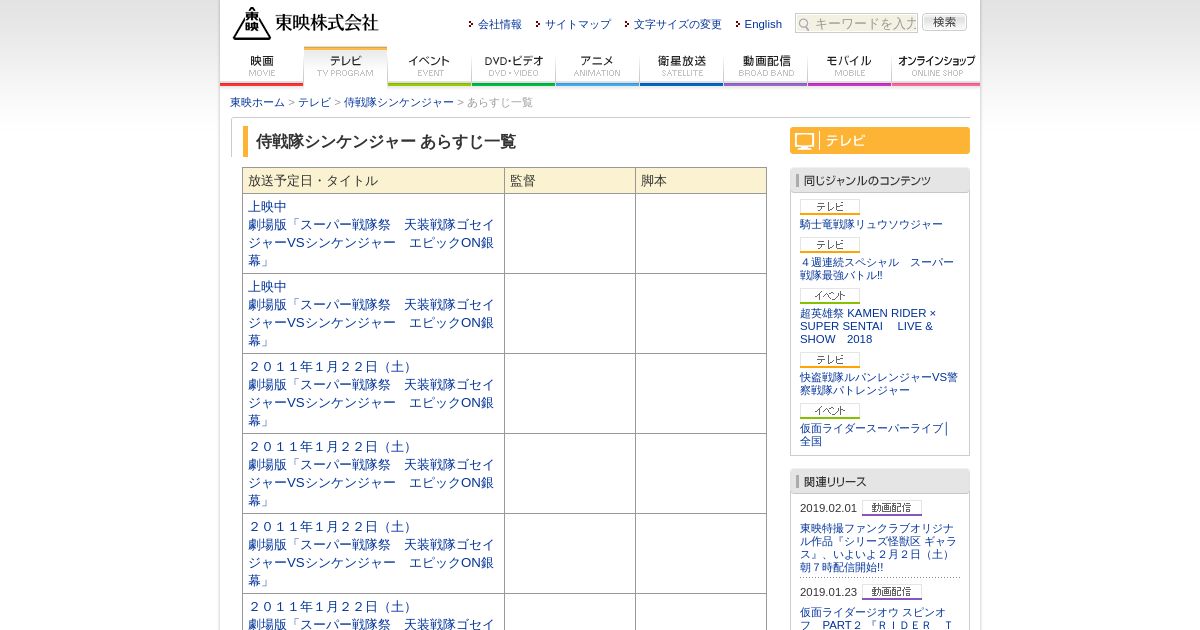Click the 2019.02.01 release date
This screenshot has height=630, width=1200.
point(828,508)
